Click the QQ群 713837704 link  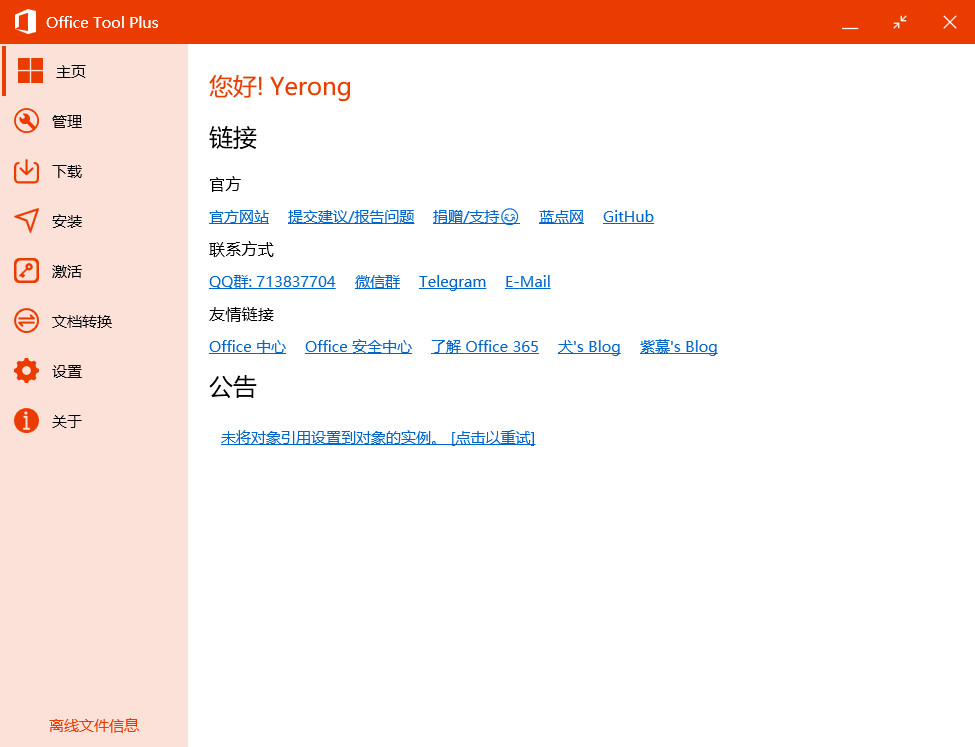[272, 282]
